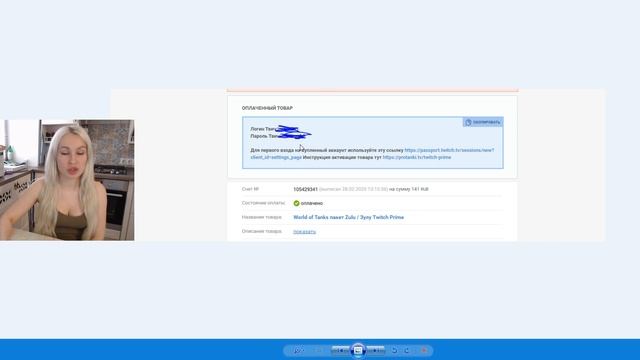Click the Описание товара label
Image resolution: width=640 pixels, height=360 pixels.
[x=262, y=231]
